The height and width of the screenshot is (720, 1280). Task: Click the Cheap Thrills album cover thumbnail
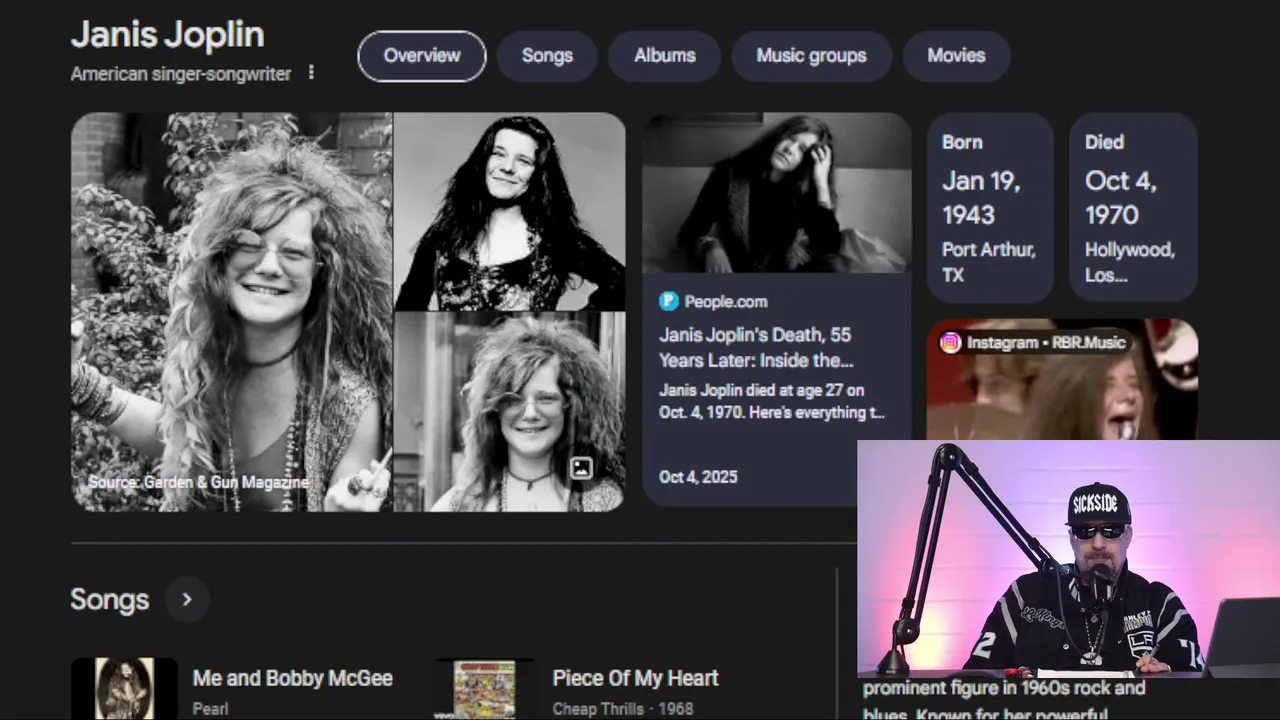484,689
